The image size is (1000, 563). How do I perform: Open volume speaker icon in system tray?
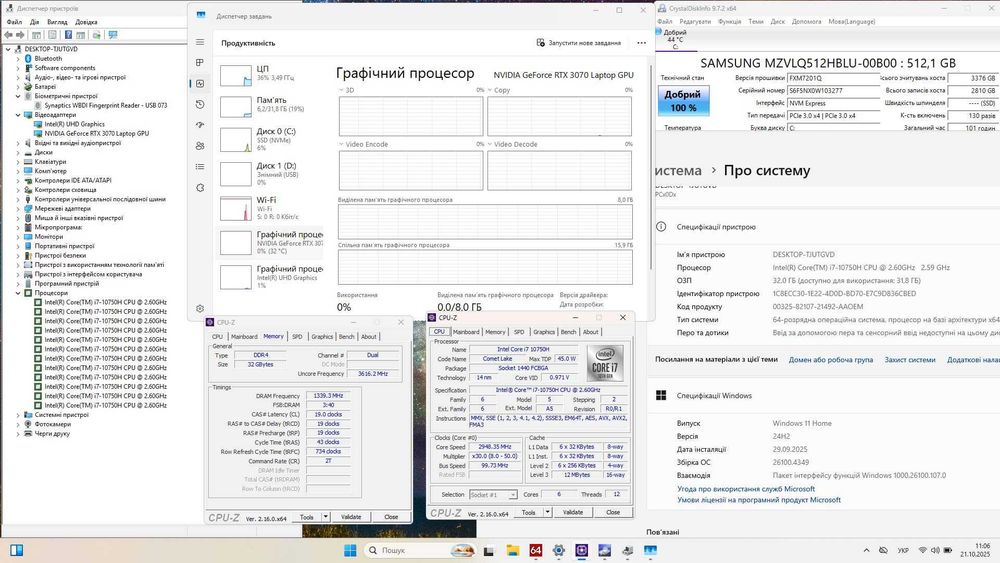tap(935, 550)
